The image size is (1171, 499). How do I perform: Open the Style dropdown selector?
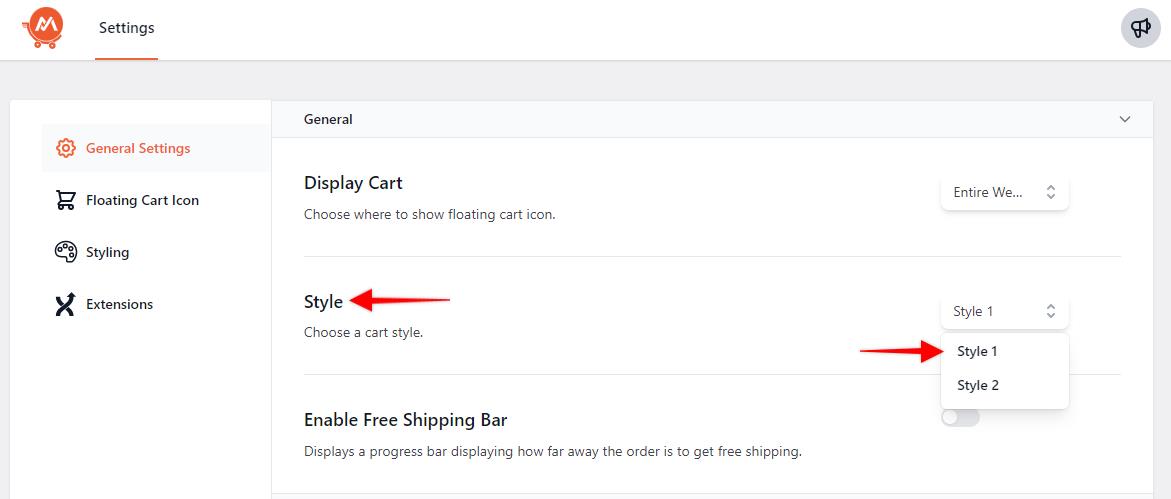coord(1004,312)
